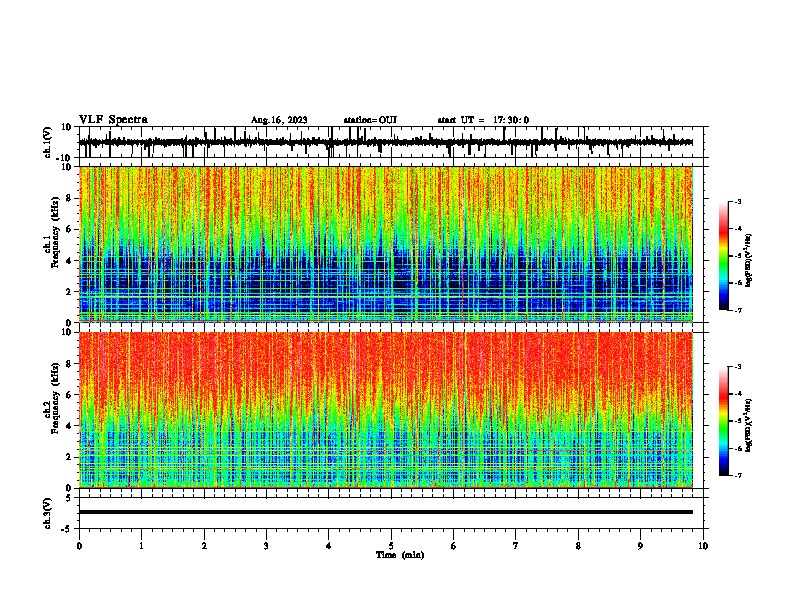792x612 pixels.
Task: Click time axis tick label '6'
Action: tap(454, 546)
